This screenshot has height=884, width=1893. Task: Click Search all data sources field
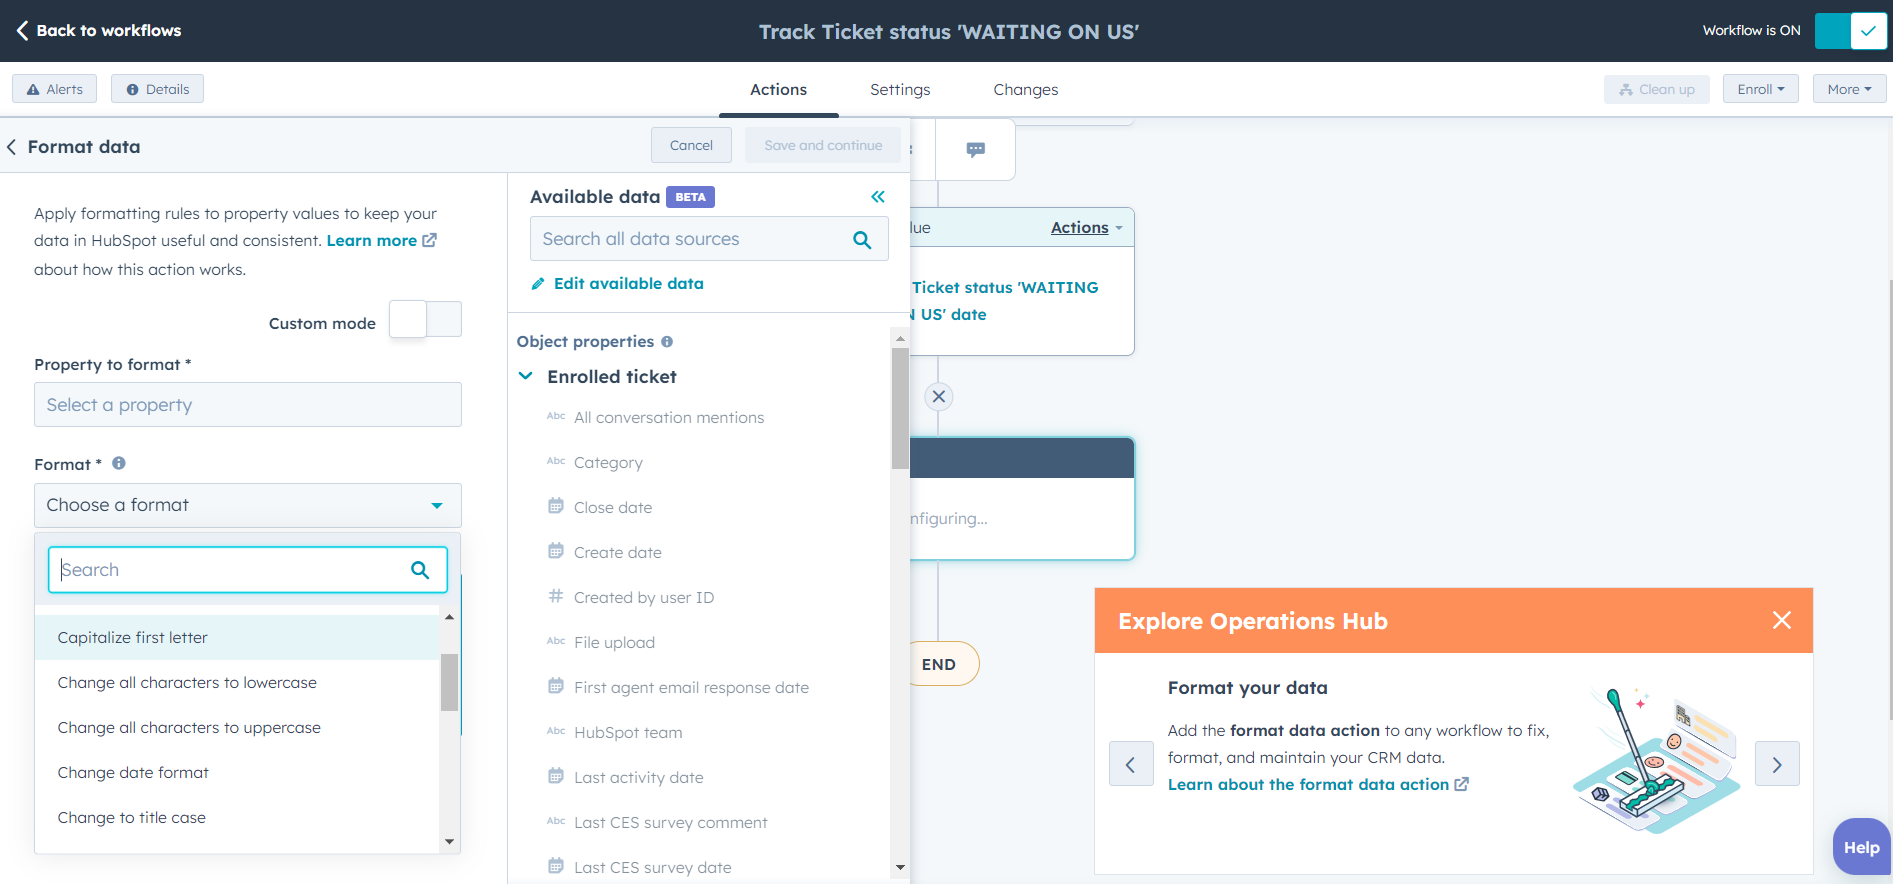coord(709,239)
